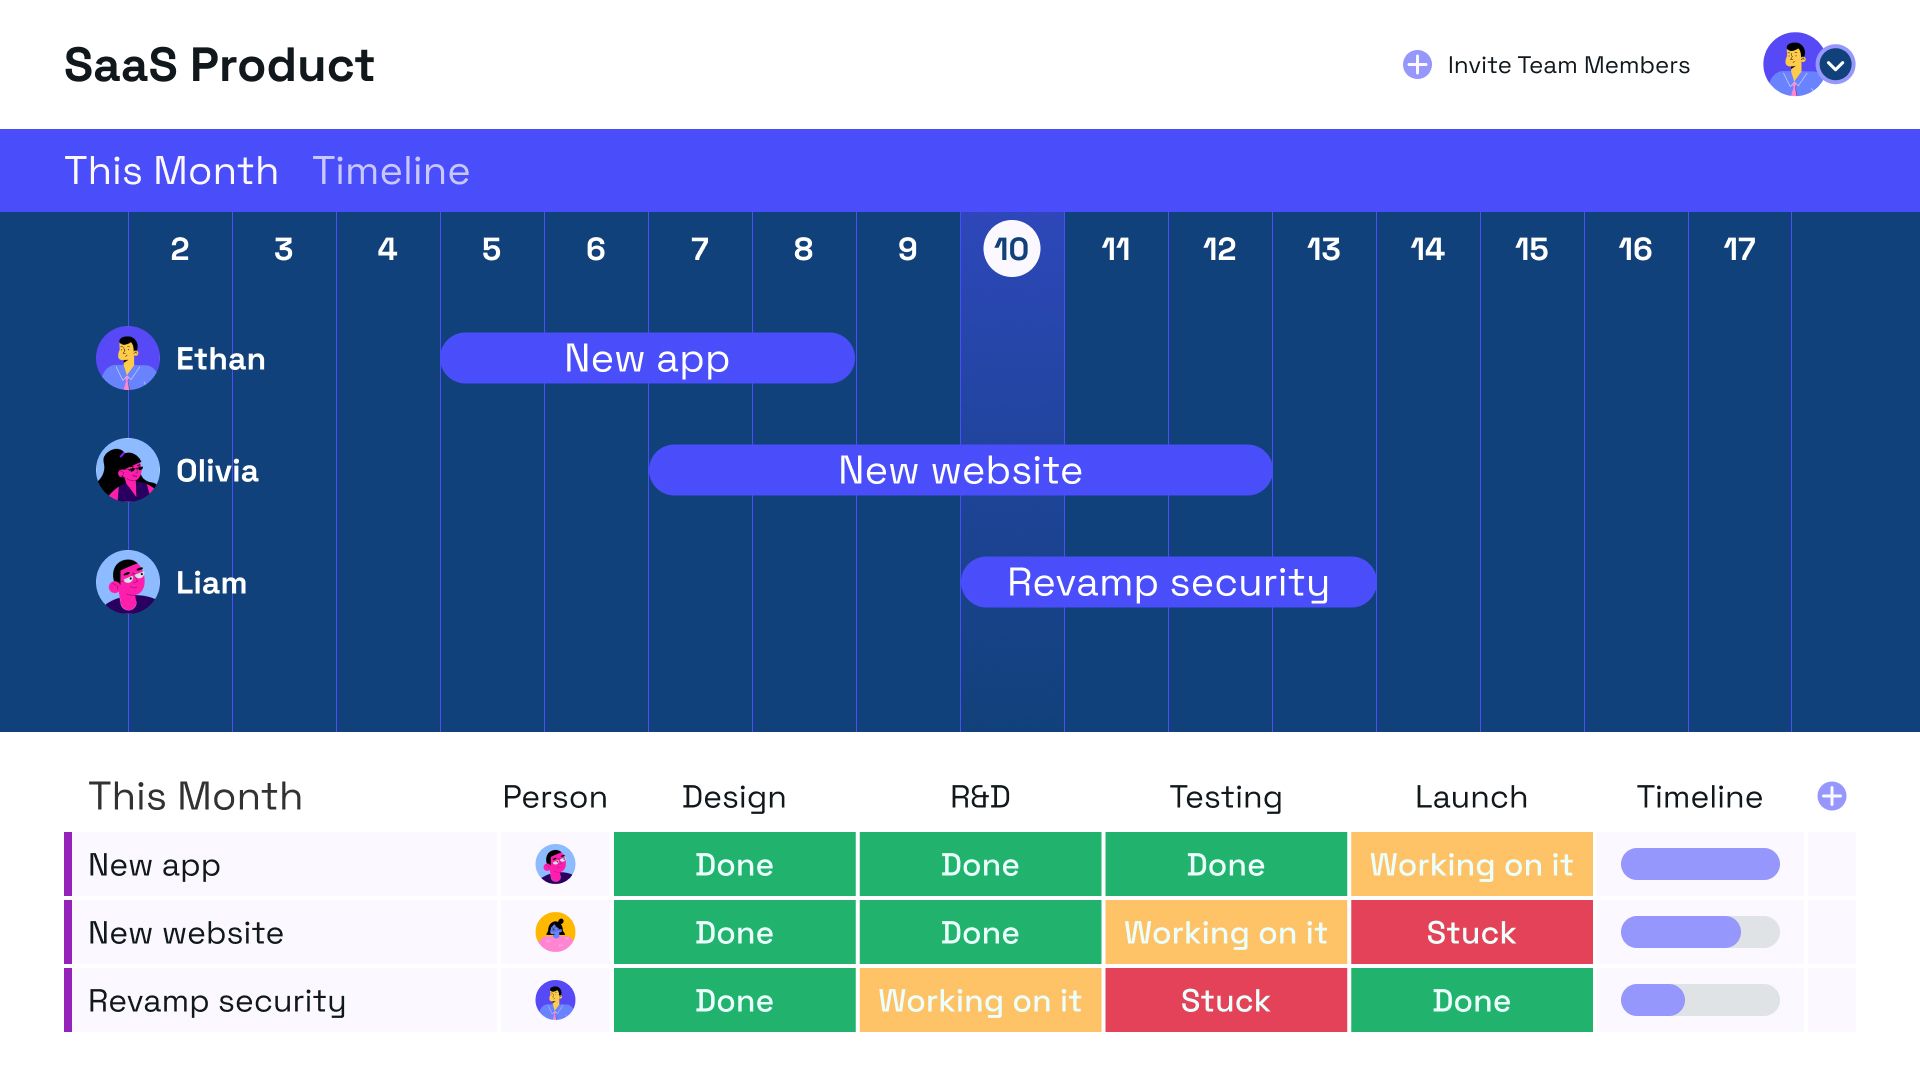Click the Revamp security bar on the timeline
Viewport: 1920px width, 1080px height.
click(1168, 582)
